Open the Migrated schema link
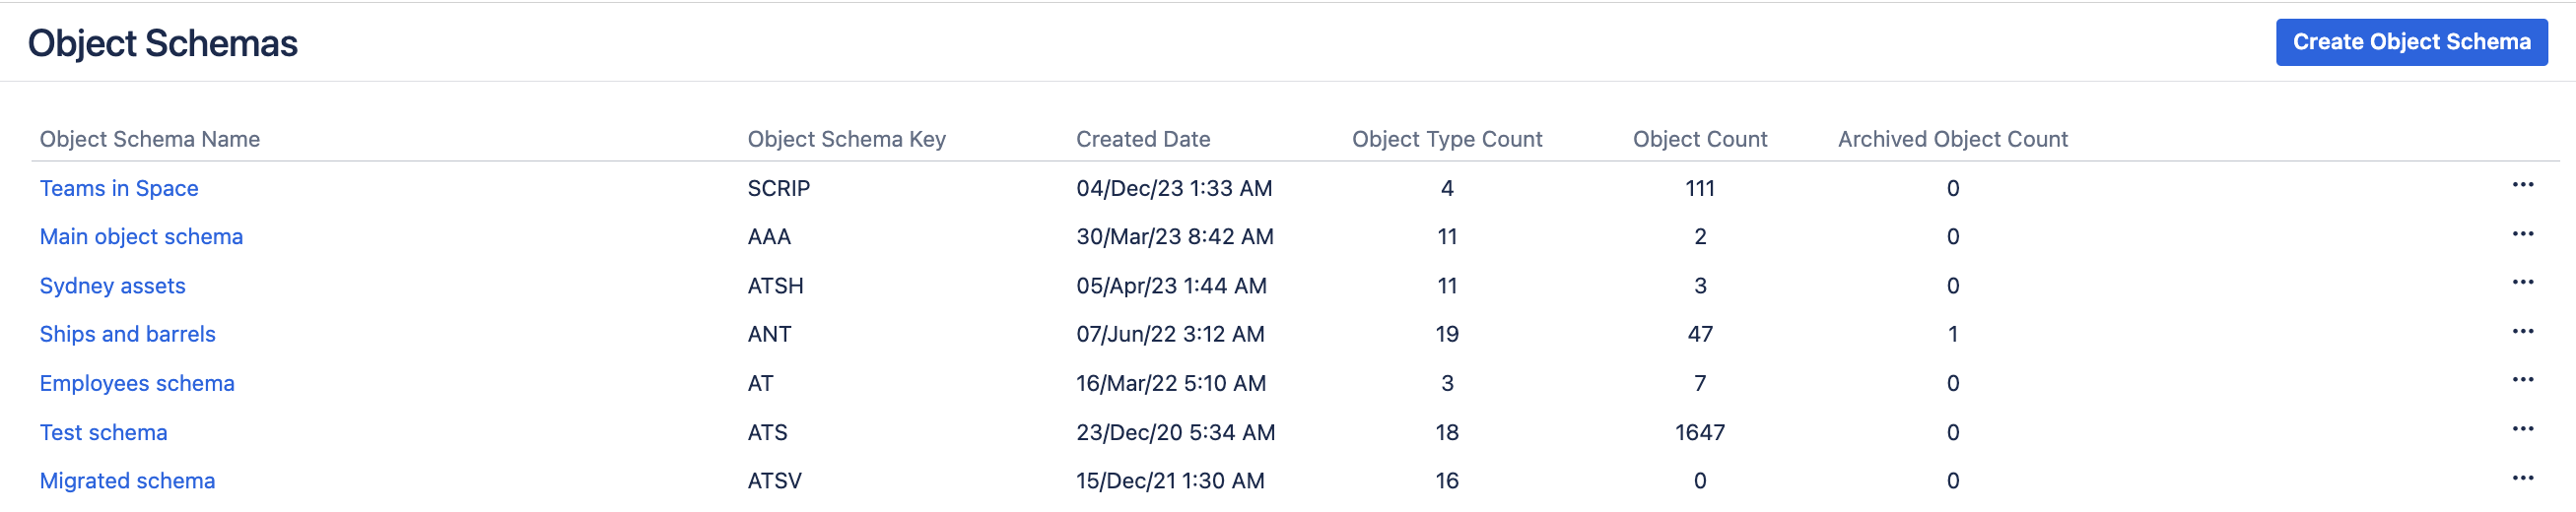 tap(127, 481)
